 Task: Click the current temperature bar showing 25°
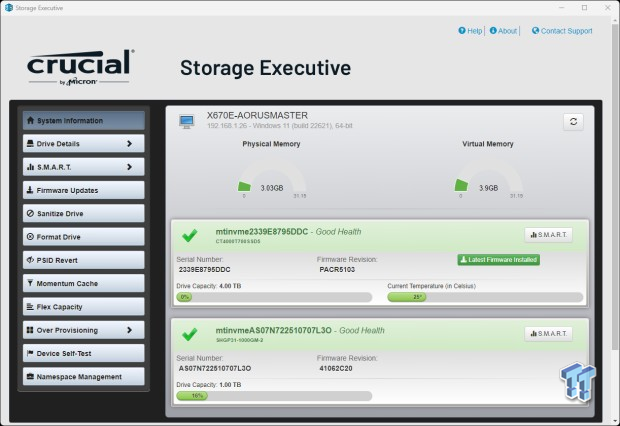[485, 297]
